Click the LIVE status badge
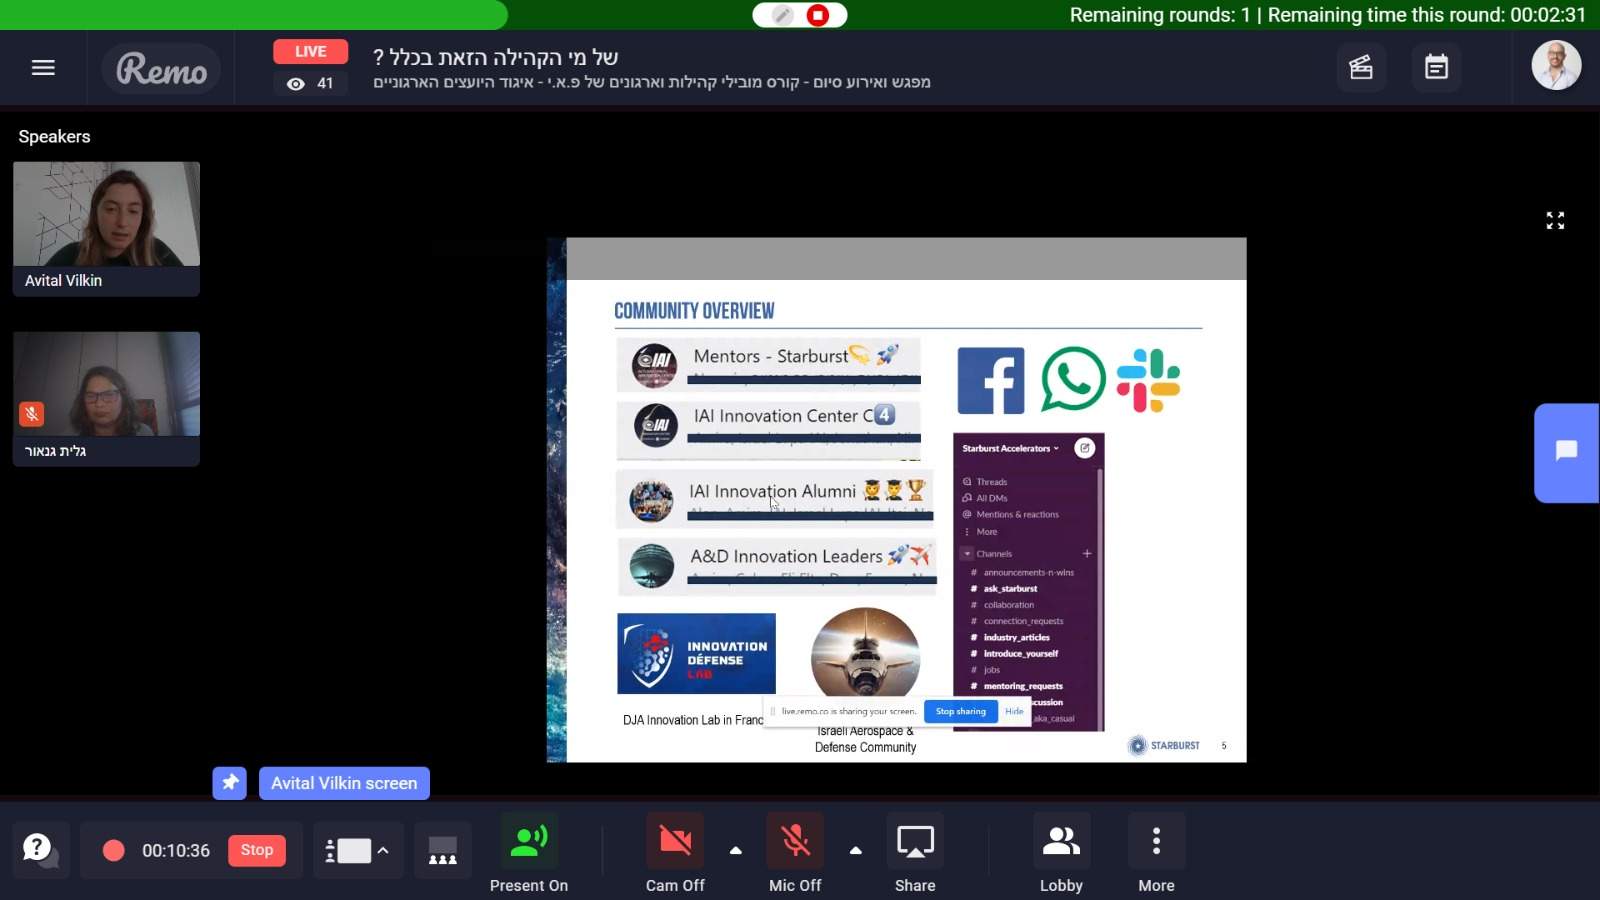Viewport: 1600px width, 900px height. click(x=310, y=51)
